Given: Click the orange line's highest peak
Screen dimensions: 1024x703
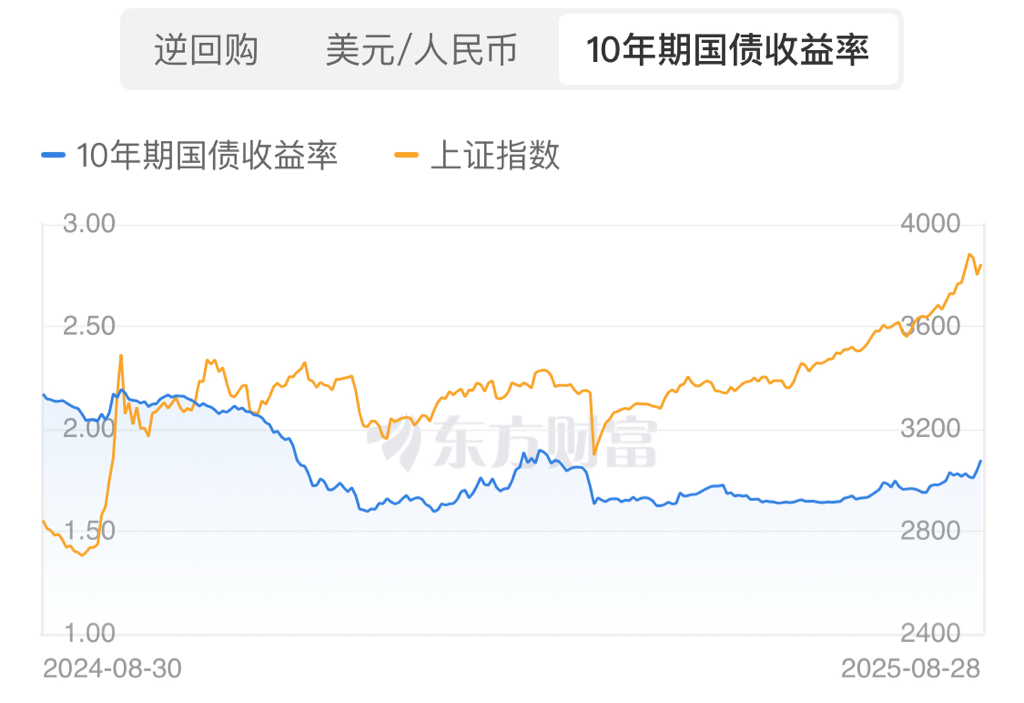Looking at the screenshot, I should (x=969, y=255).
